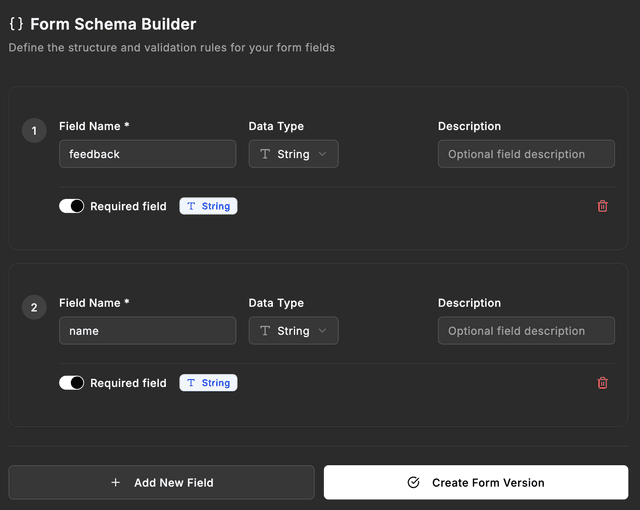The image size is (640, 510).
Task: Toggle Required field switch for name
Action: pyautogui.click(x=71, y=383)
